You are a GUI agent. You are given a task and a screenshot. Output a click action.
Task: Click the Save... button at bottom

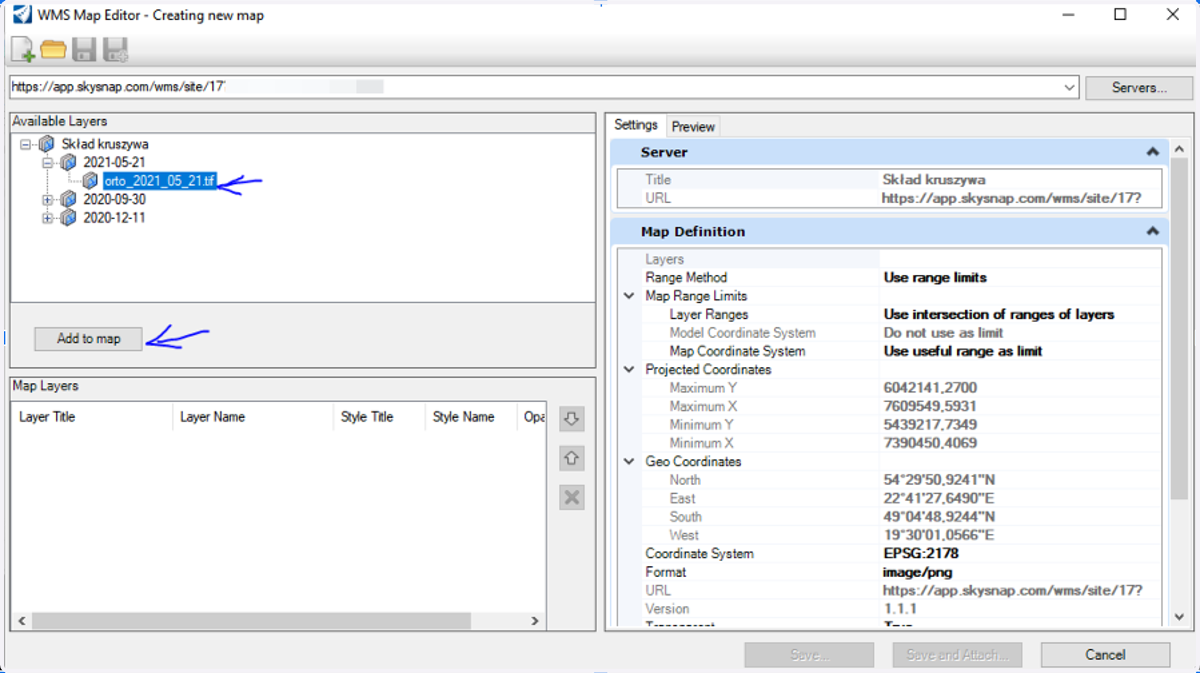809,655
